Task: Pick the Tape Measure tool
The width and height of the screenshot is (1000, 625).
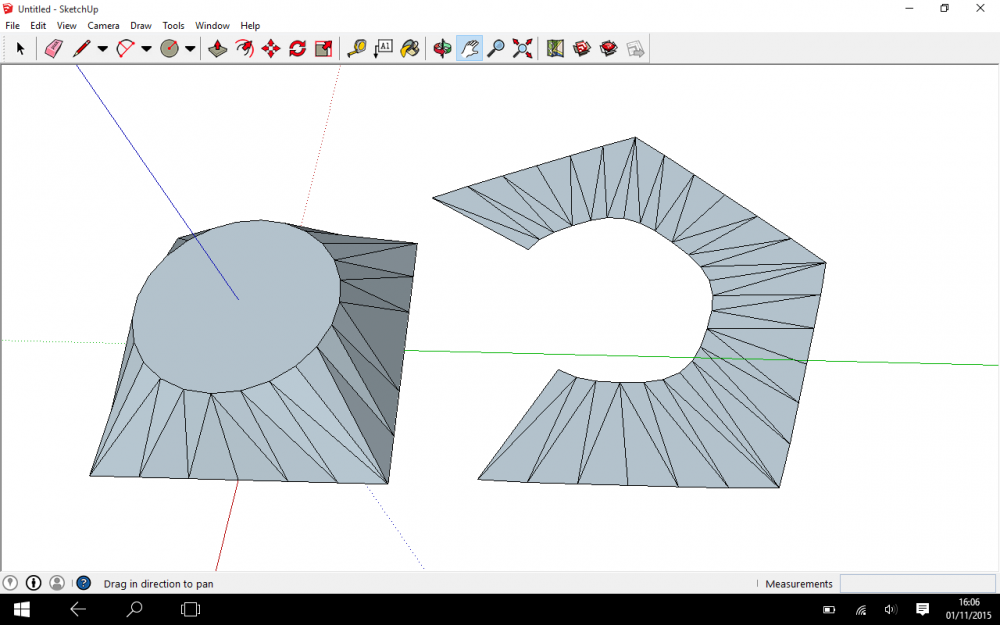Action: [x=357, y=48]
